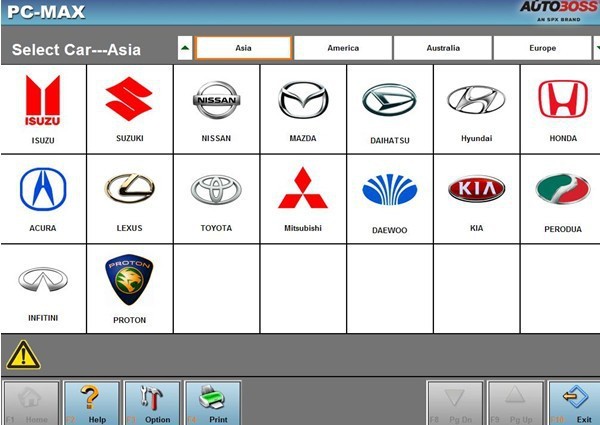Choose the SUZUKI logo tile
The height and width of the screenshot is (425, 600).
130,109
